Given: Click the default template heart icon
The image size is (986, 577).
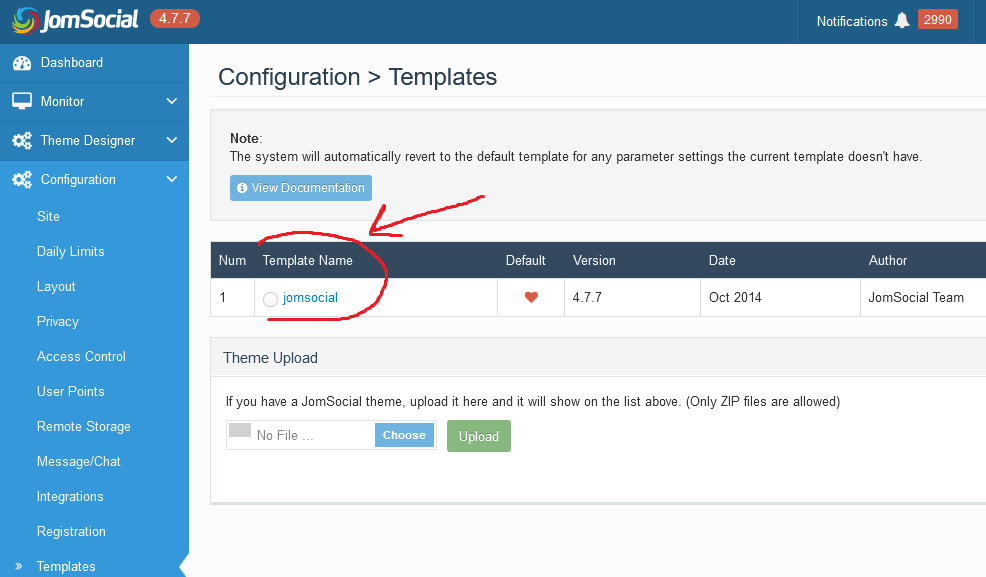Looking at the screenshot, I should pyautogui.click(x=531, y=297).
